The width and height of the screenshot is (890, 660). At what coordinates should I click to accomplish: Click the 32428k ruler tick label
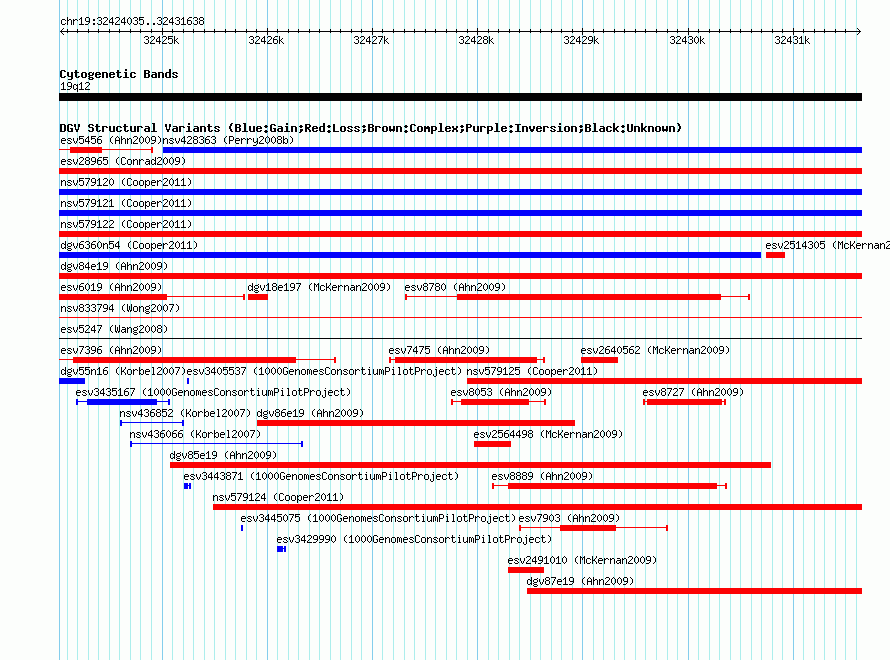476,40
